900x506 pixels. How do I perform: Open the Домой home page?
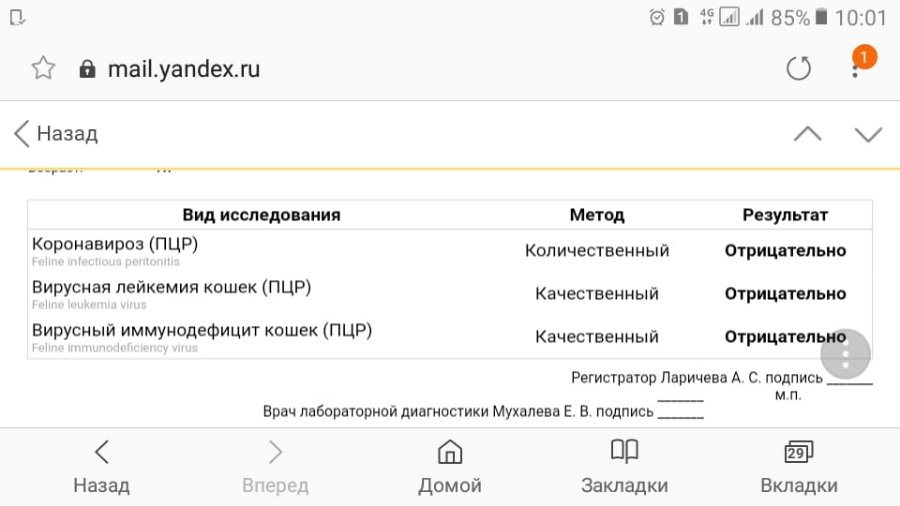450,468
